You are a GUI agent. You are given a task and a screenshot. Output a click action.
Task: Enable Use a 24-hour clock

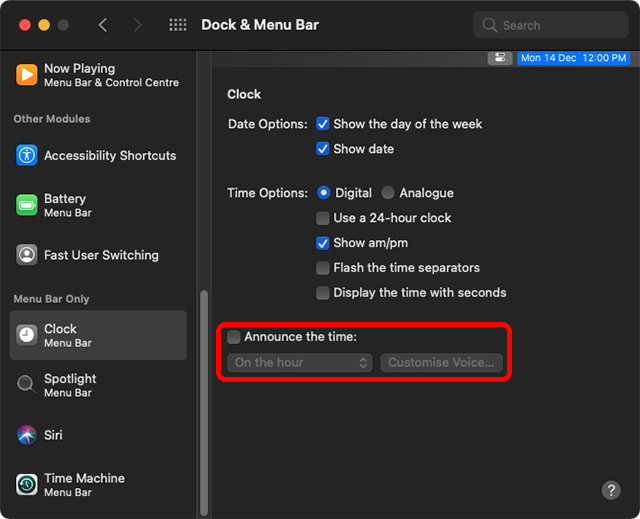[322, 218]
